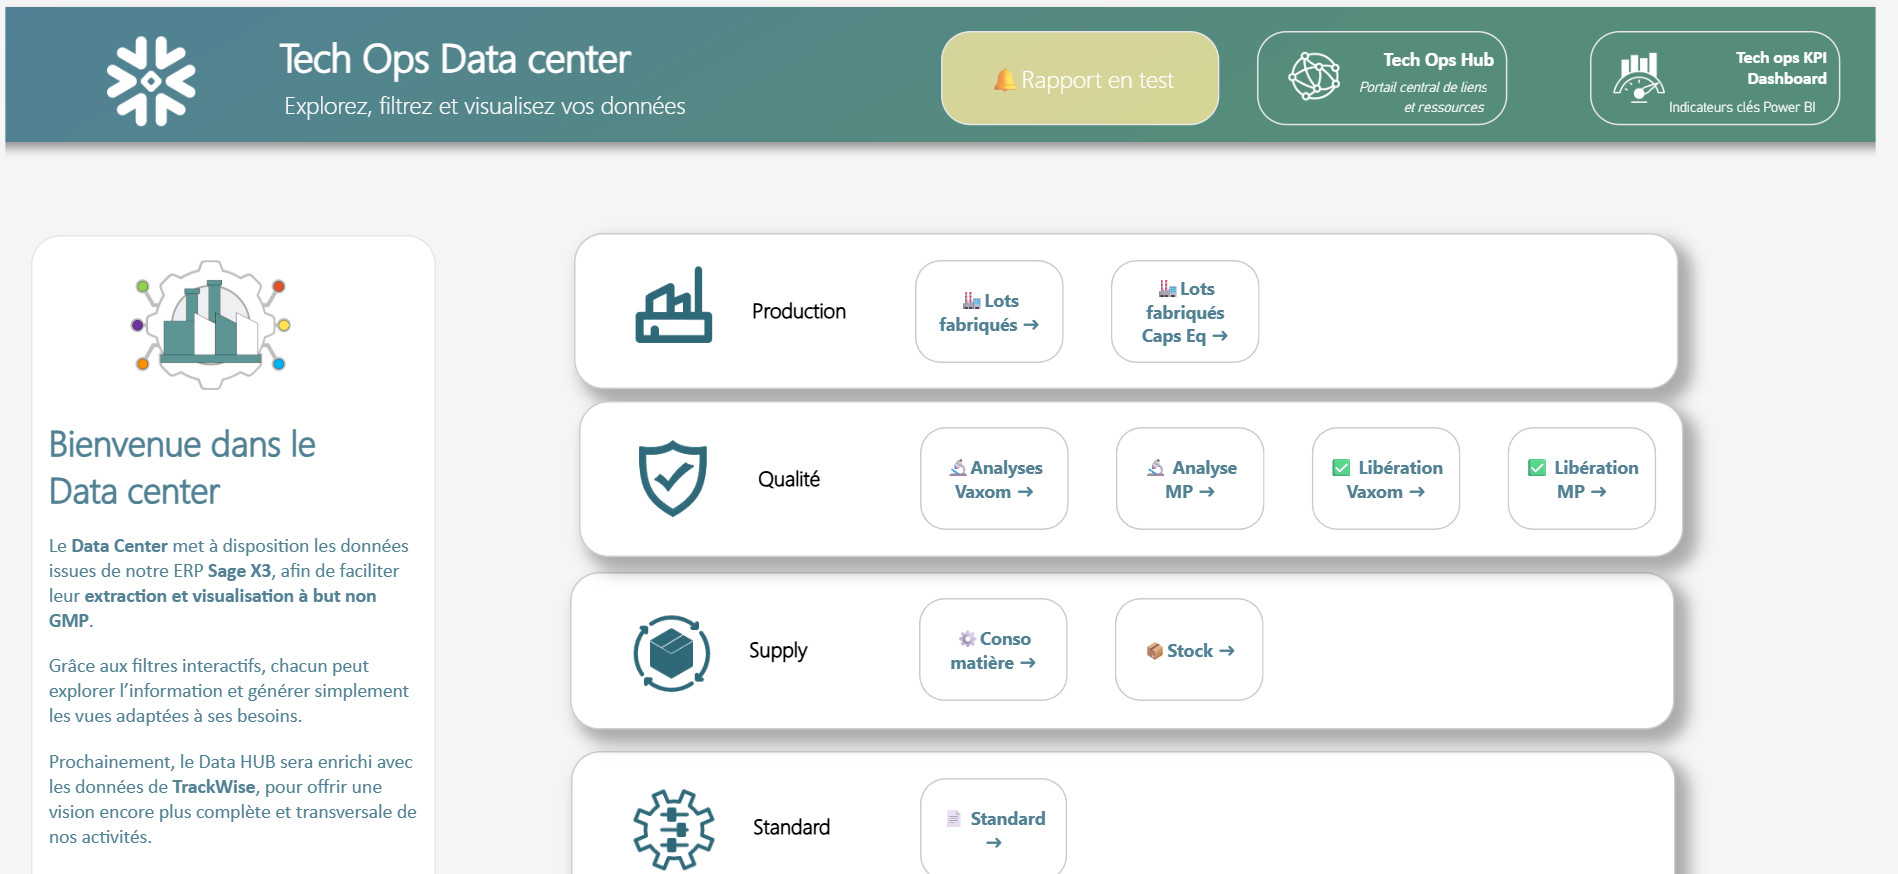Click the Production factory icon
This screenshot has height=874, width=1898.
(673, 306)
